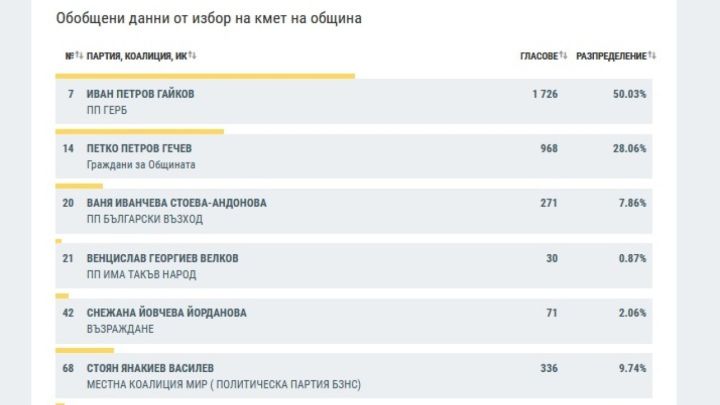
Task: Click the 1 726 votes value
Action: click(x=545, y=94)
